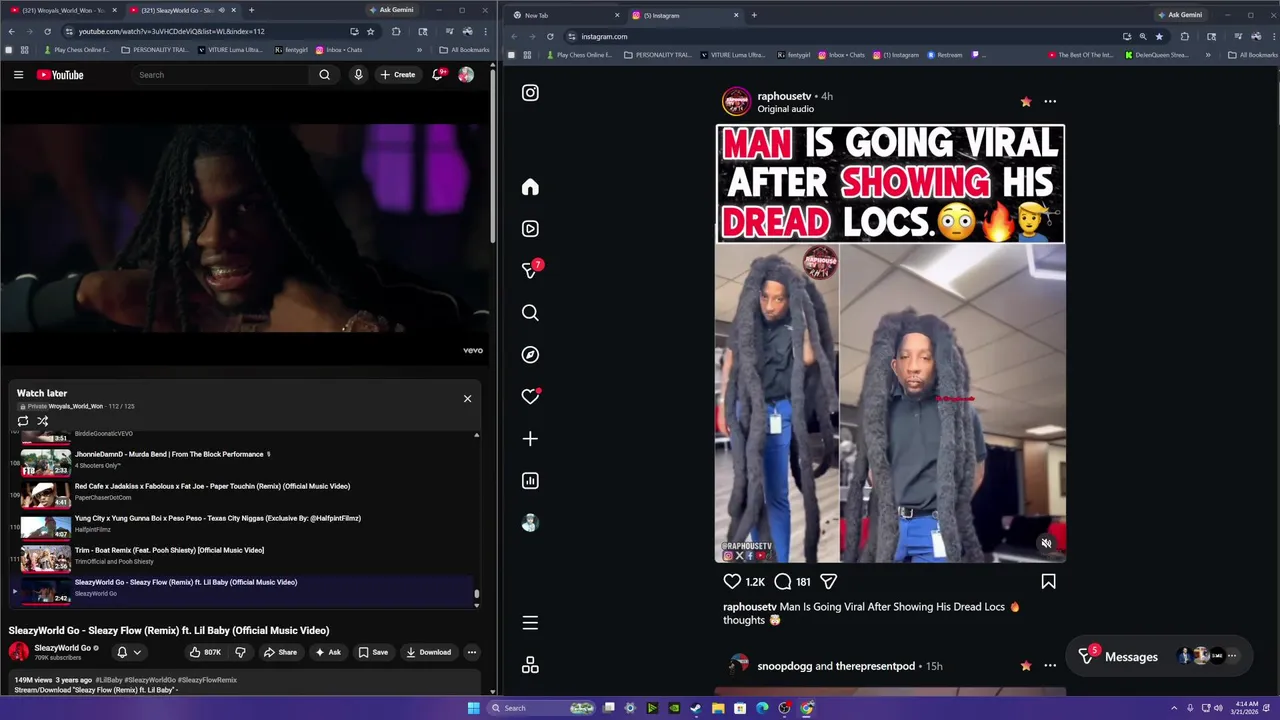Like the raphousetv post

[x=732, y=581]
